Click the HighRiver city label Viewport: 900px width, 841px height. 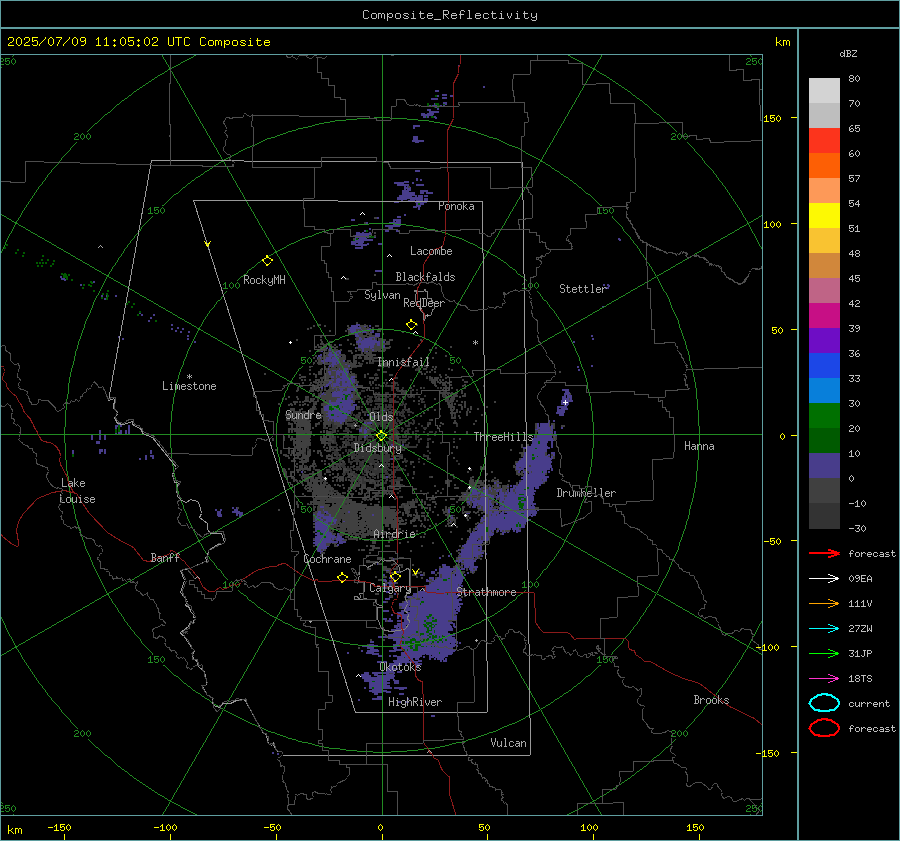[415, 702]
